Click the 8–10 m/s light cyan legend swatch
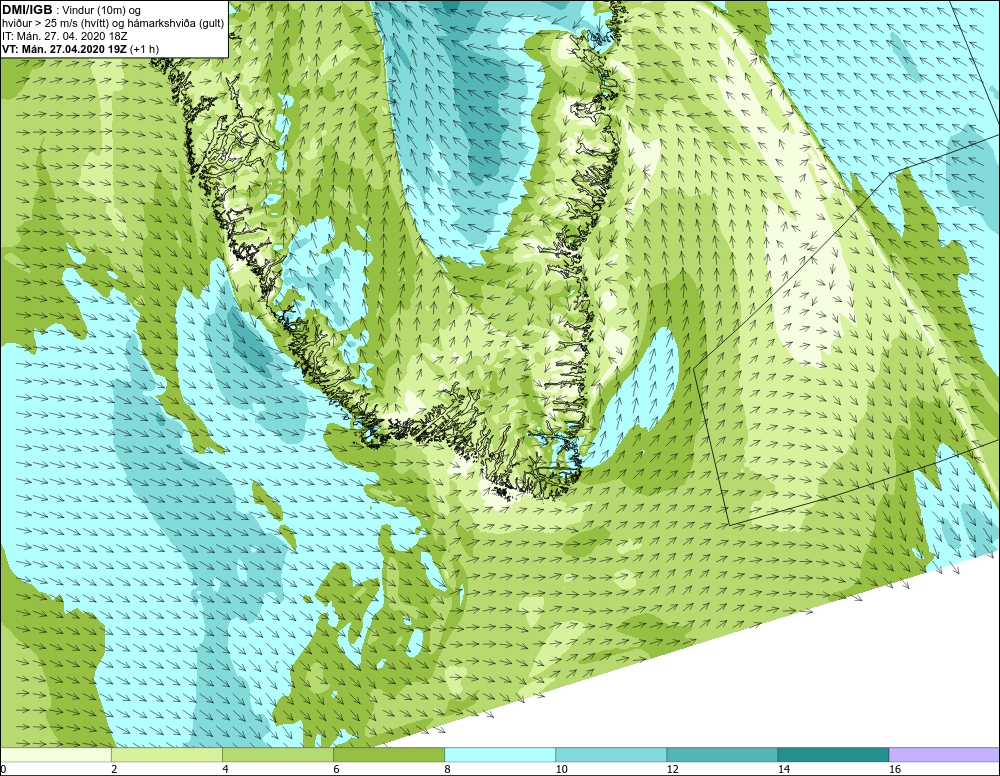This screenshot has width=1000, height=776. [x=500, y=755]
